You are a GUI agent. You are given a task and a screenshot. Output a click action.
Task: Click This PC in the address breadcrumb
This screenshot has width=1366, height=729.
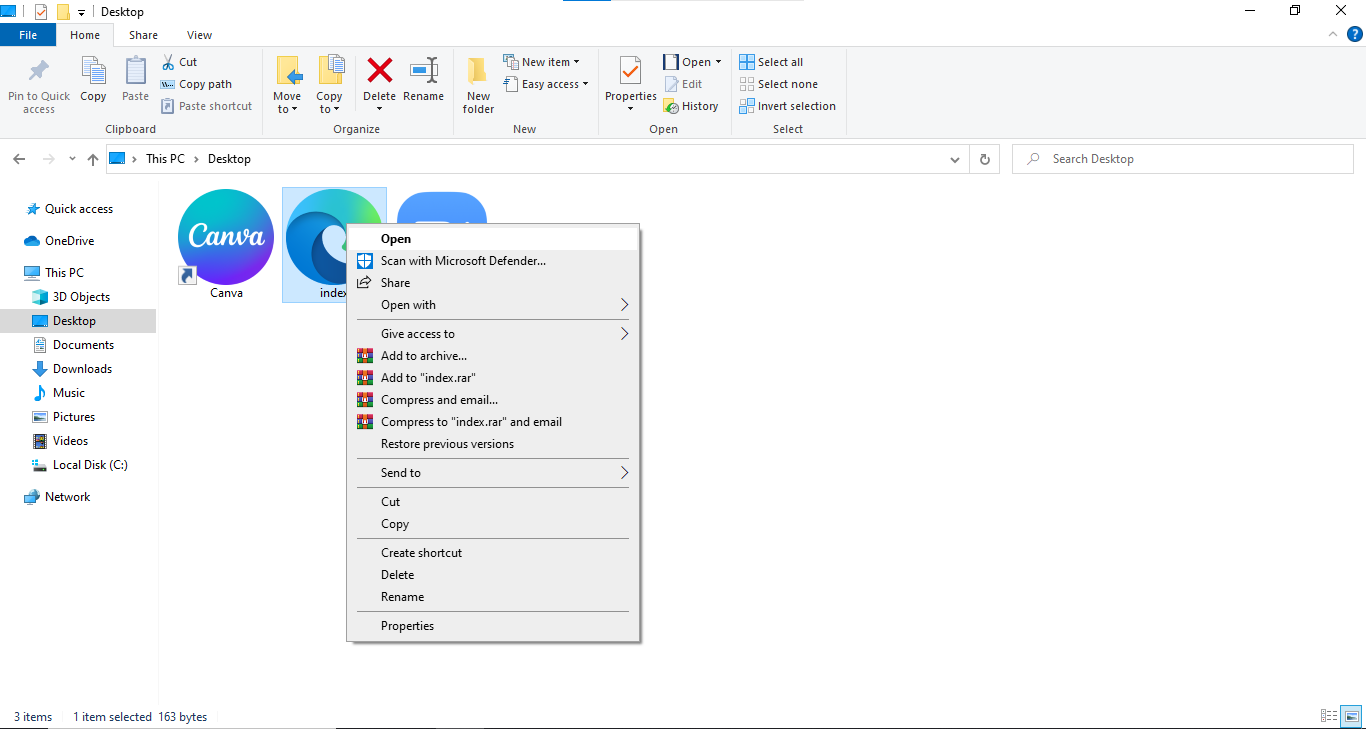click(164, 159)
